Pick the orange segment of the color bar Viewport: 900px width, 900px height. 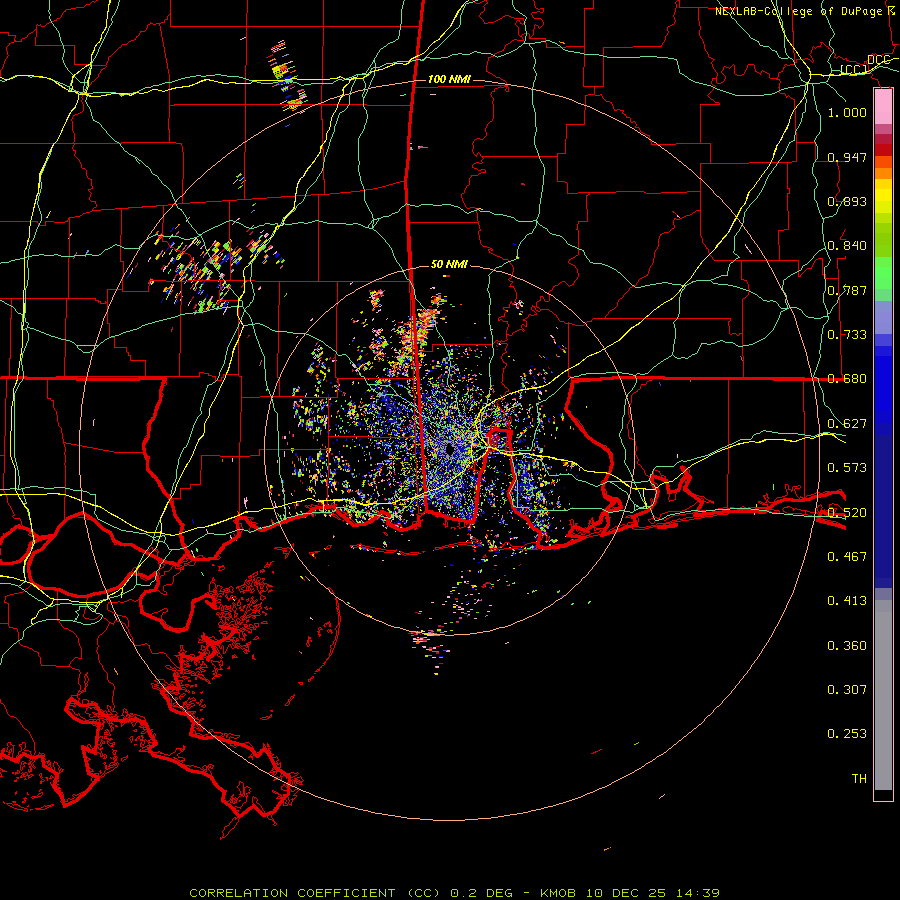[883, 173]
